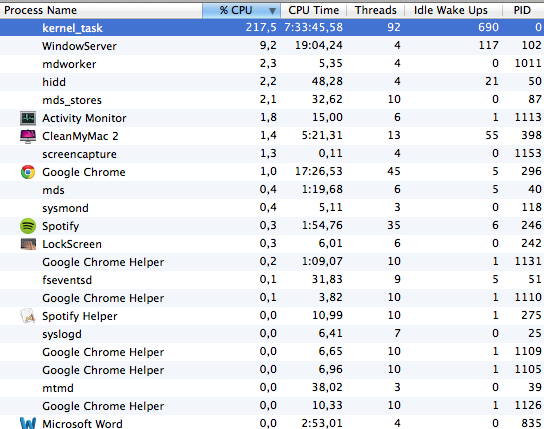
Task: Sort by CPU Time column header
Action: coord(314,10)
